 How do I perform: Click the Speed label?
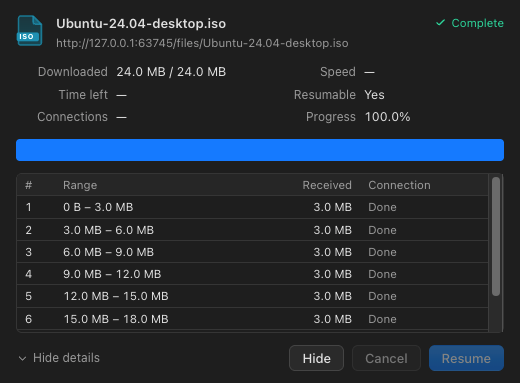tap(338, 72)
